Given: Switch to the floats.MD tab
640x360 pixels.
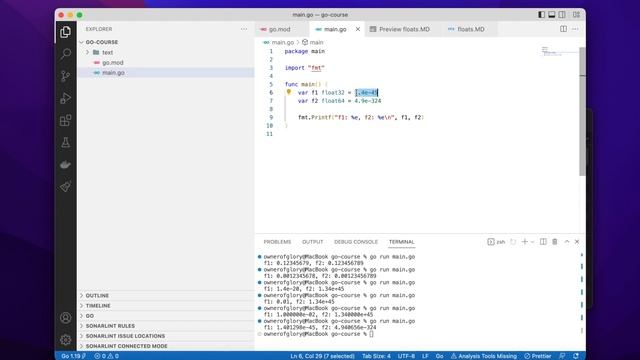Looking at the screenshot, I should tap(470, 29).
